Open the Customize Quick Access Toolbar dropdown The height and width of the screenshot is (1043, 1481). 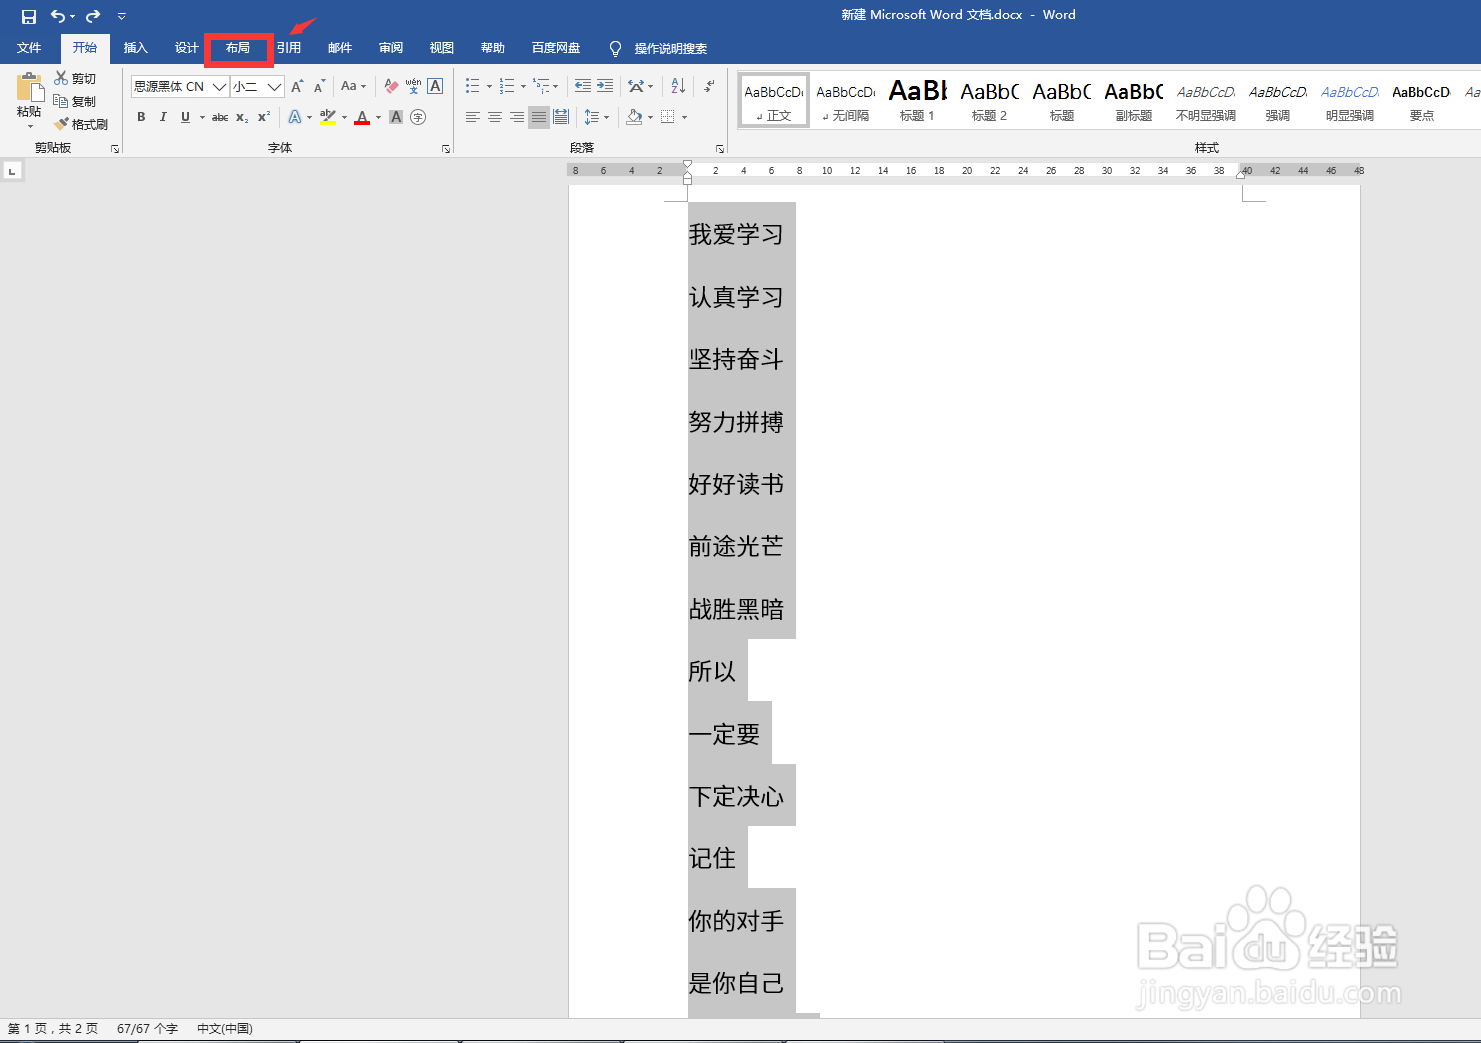[122, 16]
